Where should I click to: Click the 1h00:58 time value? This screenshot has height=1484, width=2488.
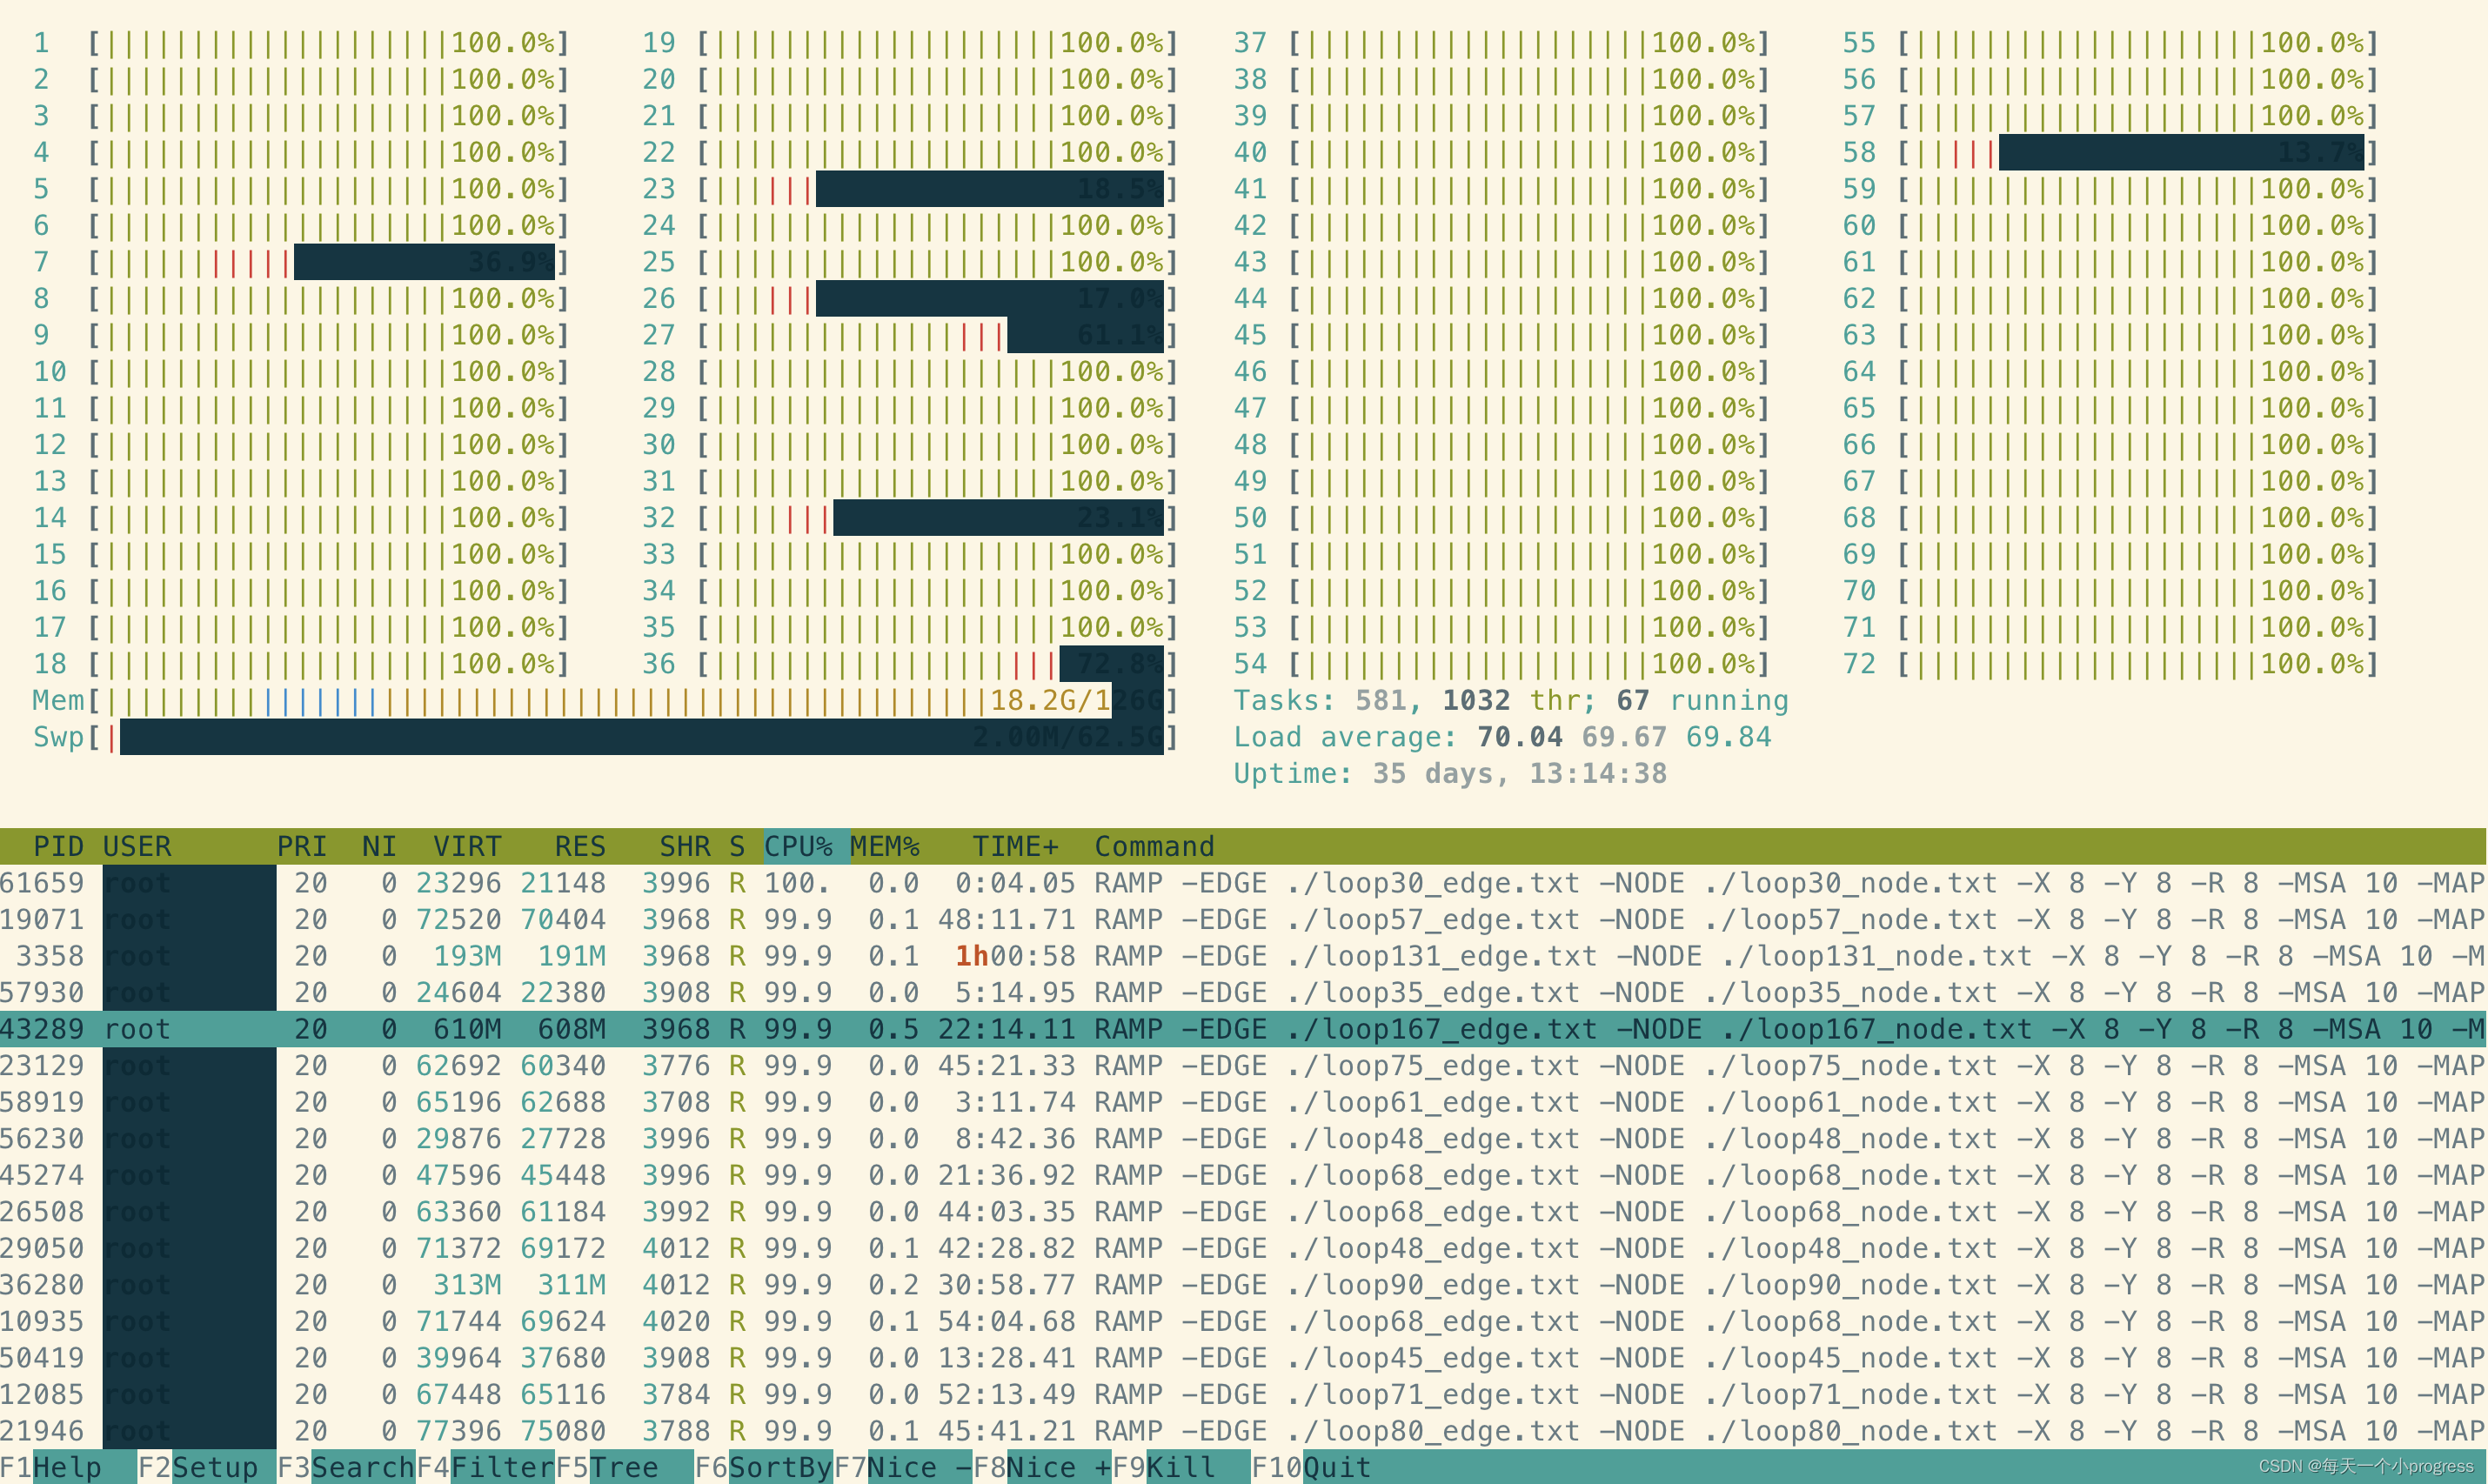[1015, 956]
